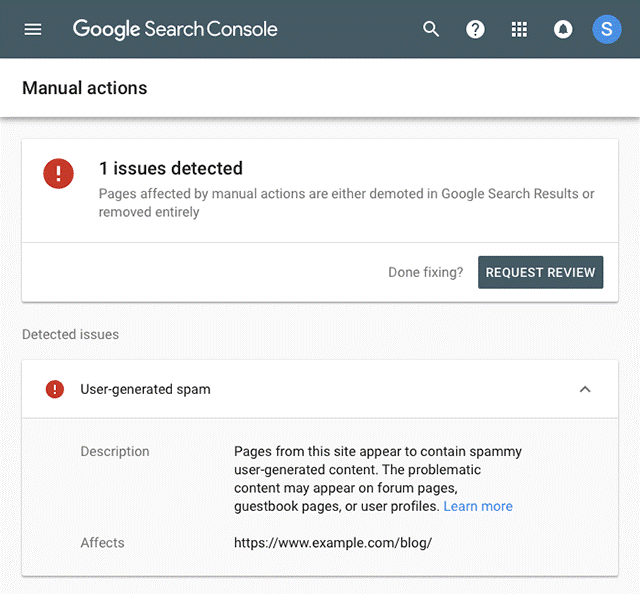Screen dimensions: 640x594
Task: Click the Google Search Console logo
Action: [x=175, y=29]
